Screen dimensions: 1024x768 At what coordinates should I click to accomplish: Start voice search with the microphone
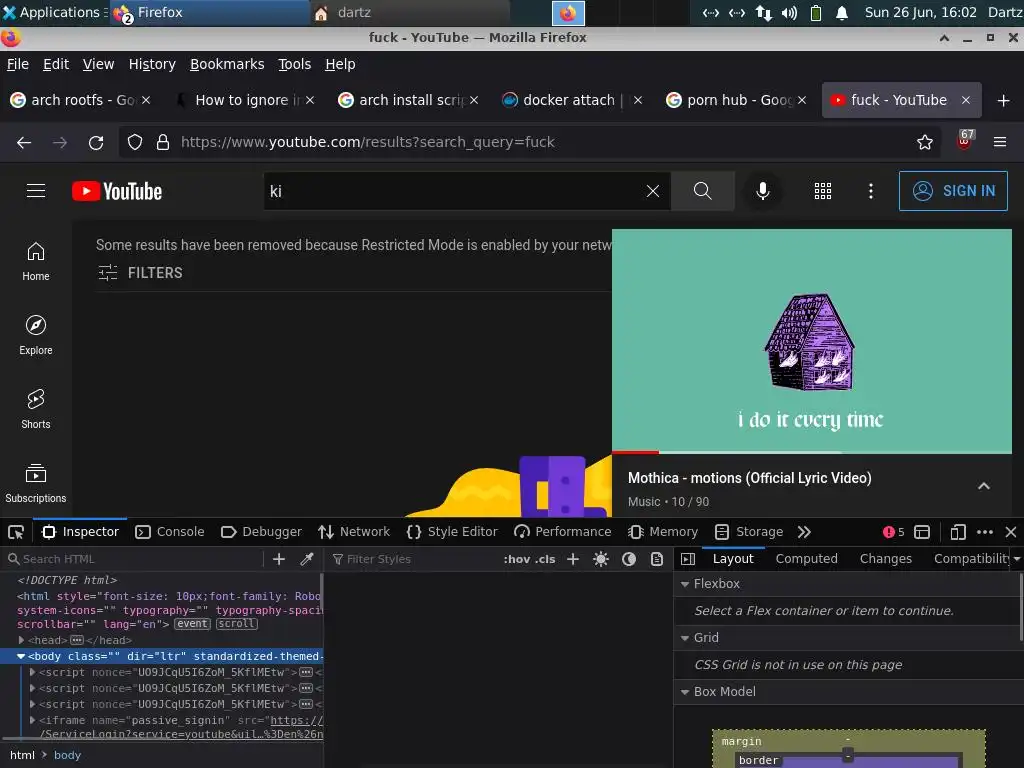click(x=762, y=191)
